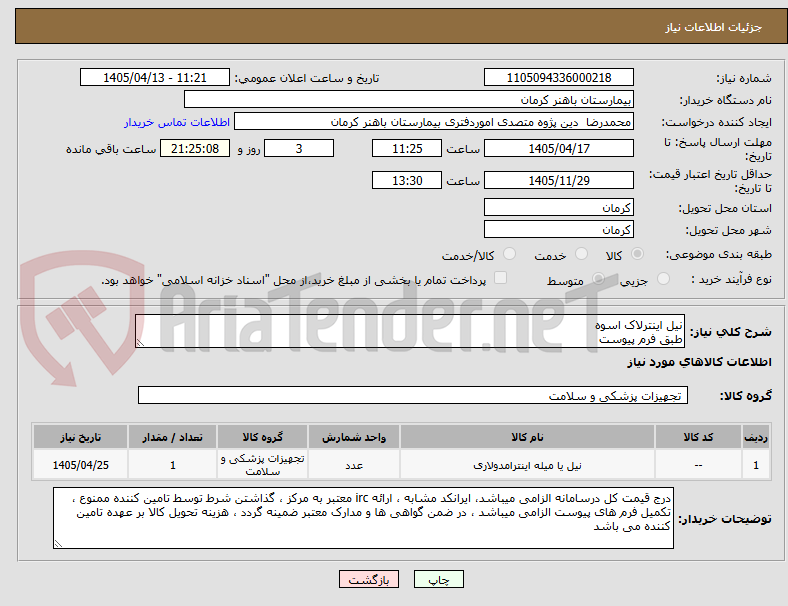Click the remaining days field showing 3
Screen dimensions: 788x606
[x=299, y=148]
